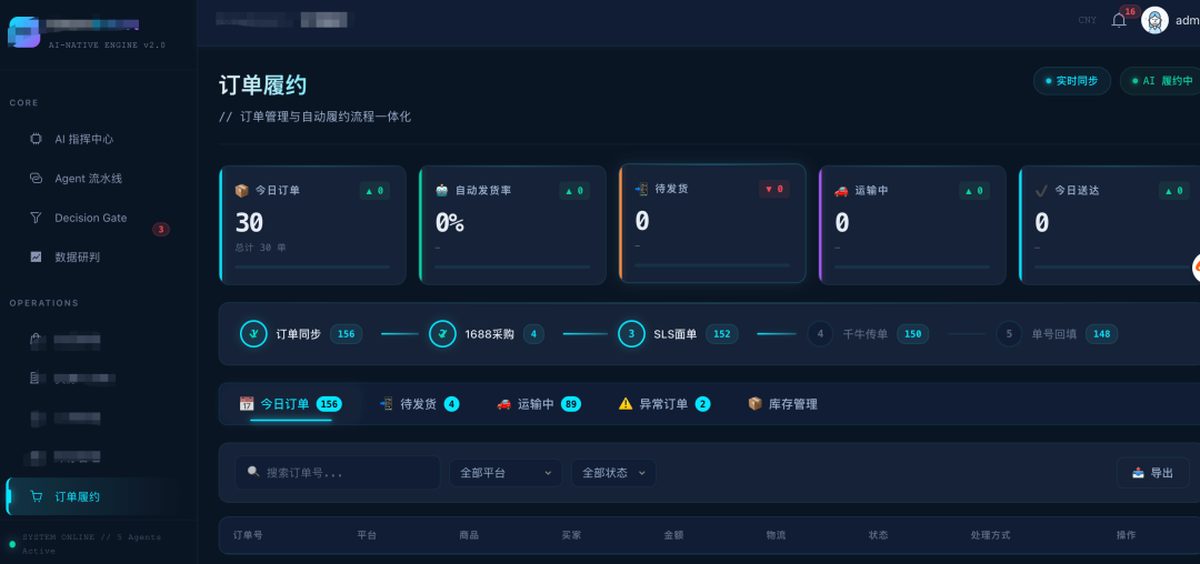The width and height of the screenshot is (1200, 564).
Task: Click the progress bar on 今日订单 card
Action: click(x=312, y=267)
